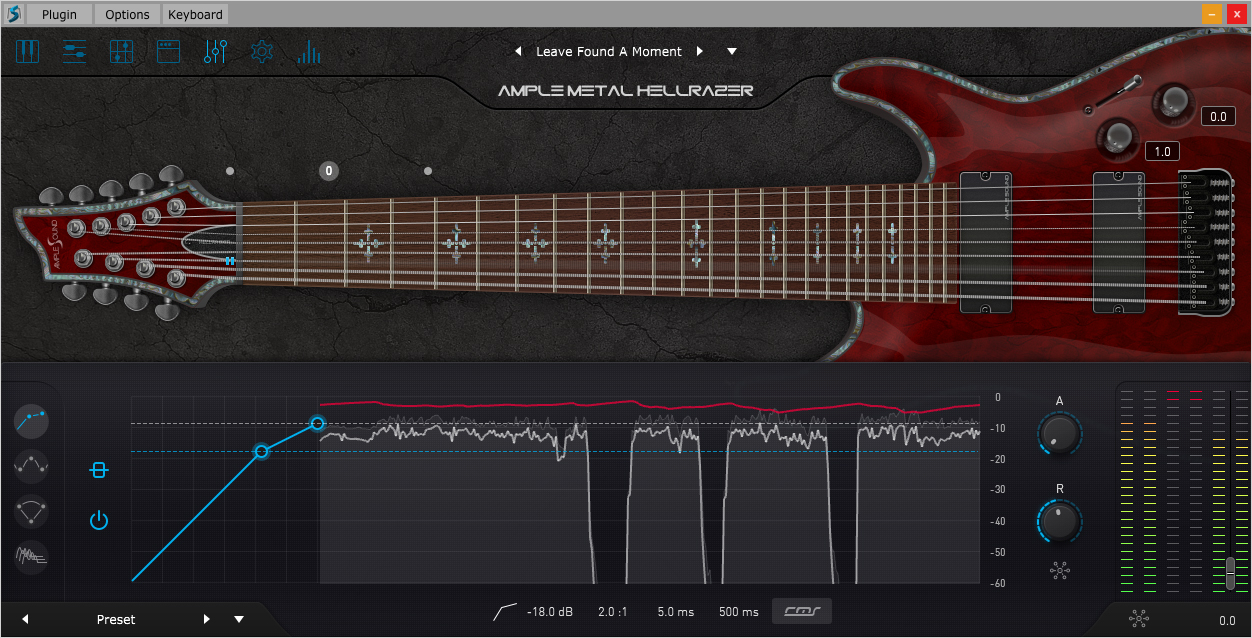
Task: Open the bottom Preset list dropdown triangle
Action: tap(239, 620)
